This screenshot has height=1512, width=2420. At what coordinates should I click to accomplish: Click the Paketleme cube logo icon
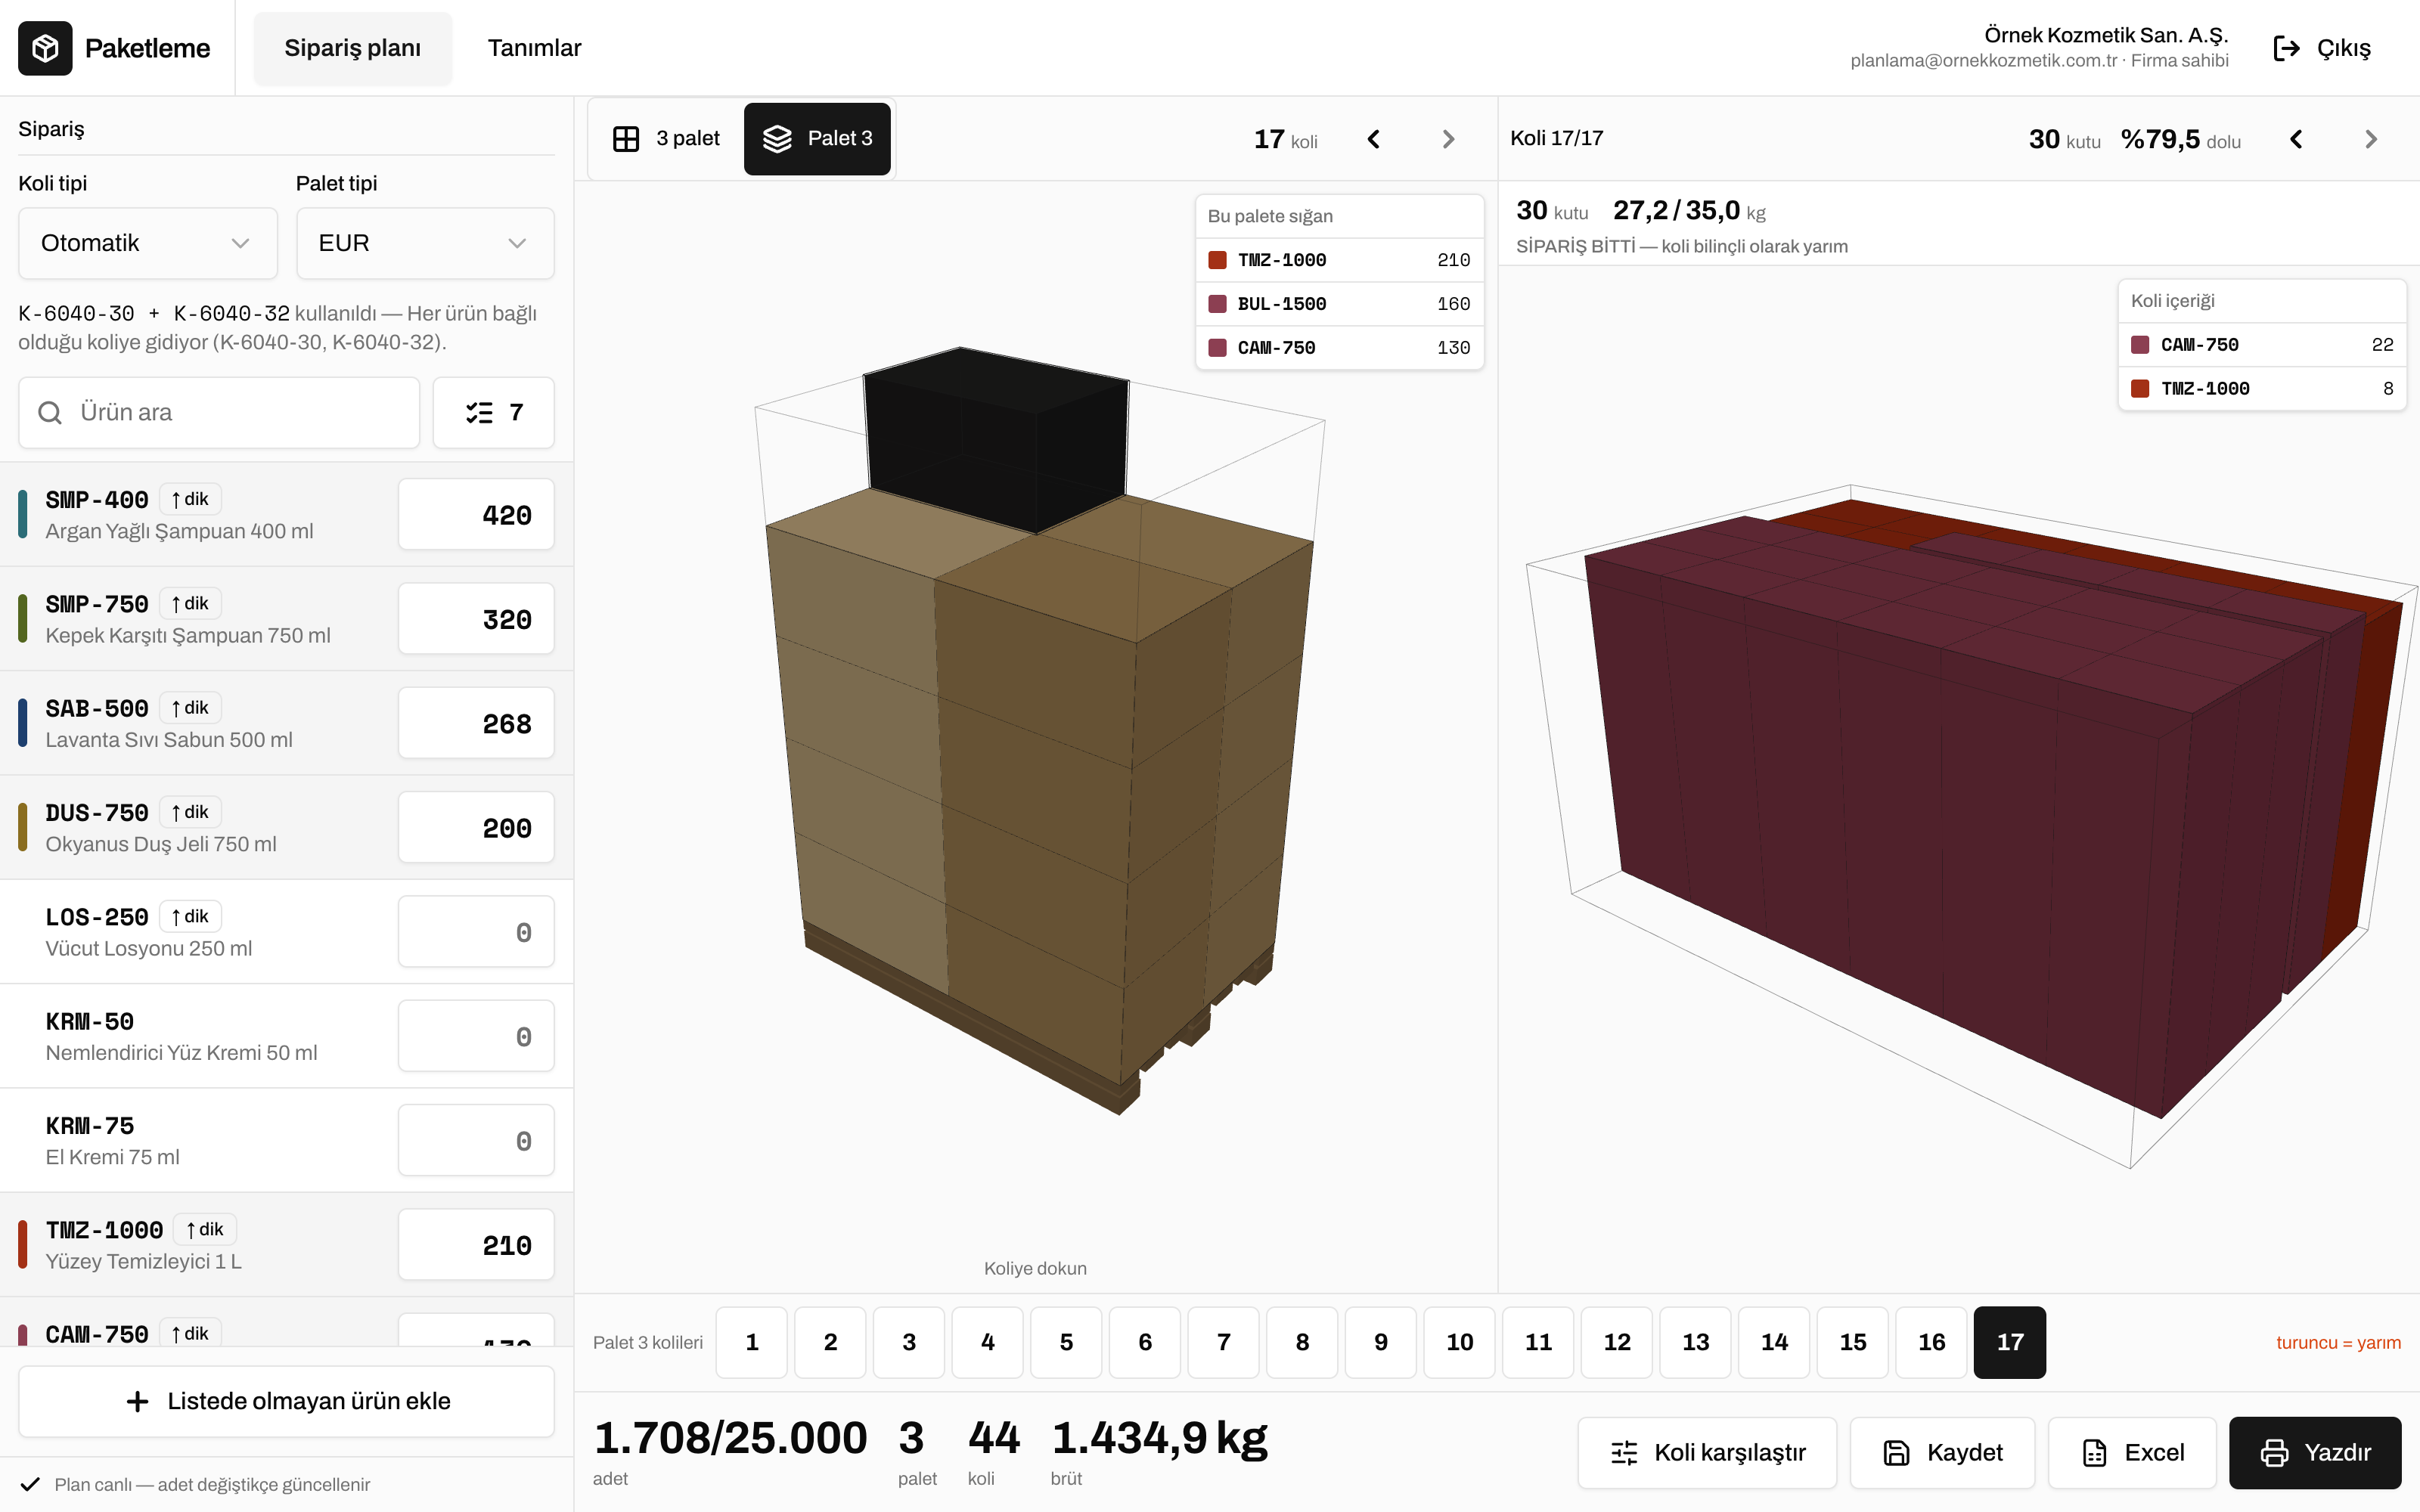point(45,48)
